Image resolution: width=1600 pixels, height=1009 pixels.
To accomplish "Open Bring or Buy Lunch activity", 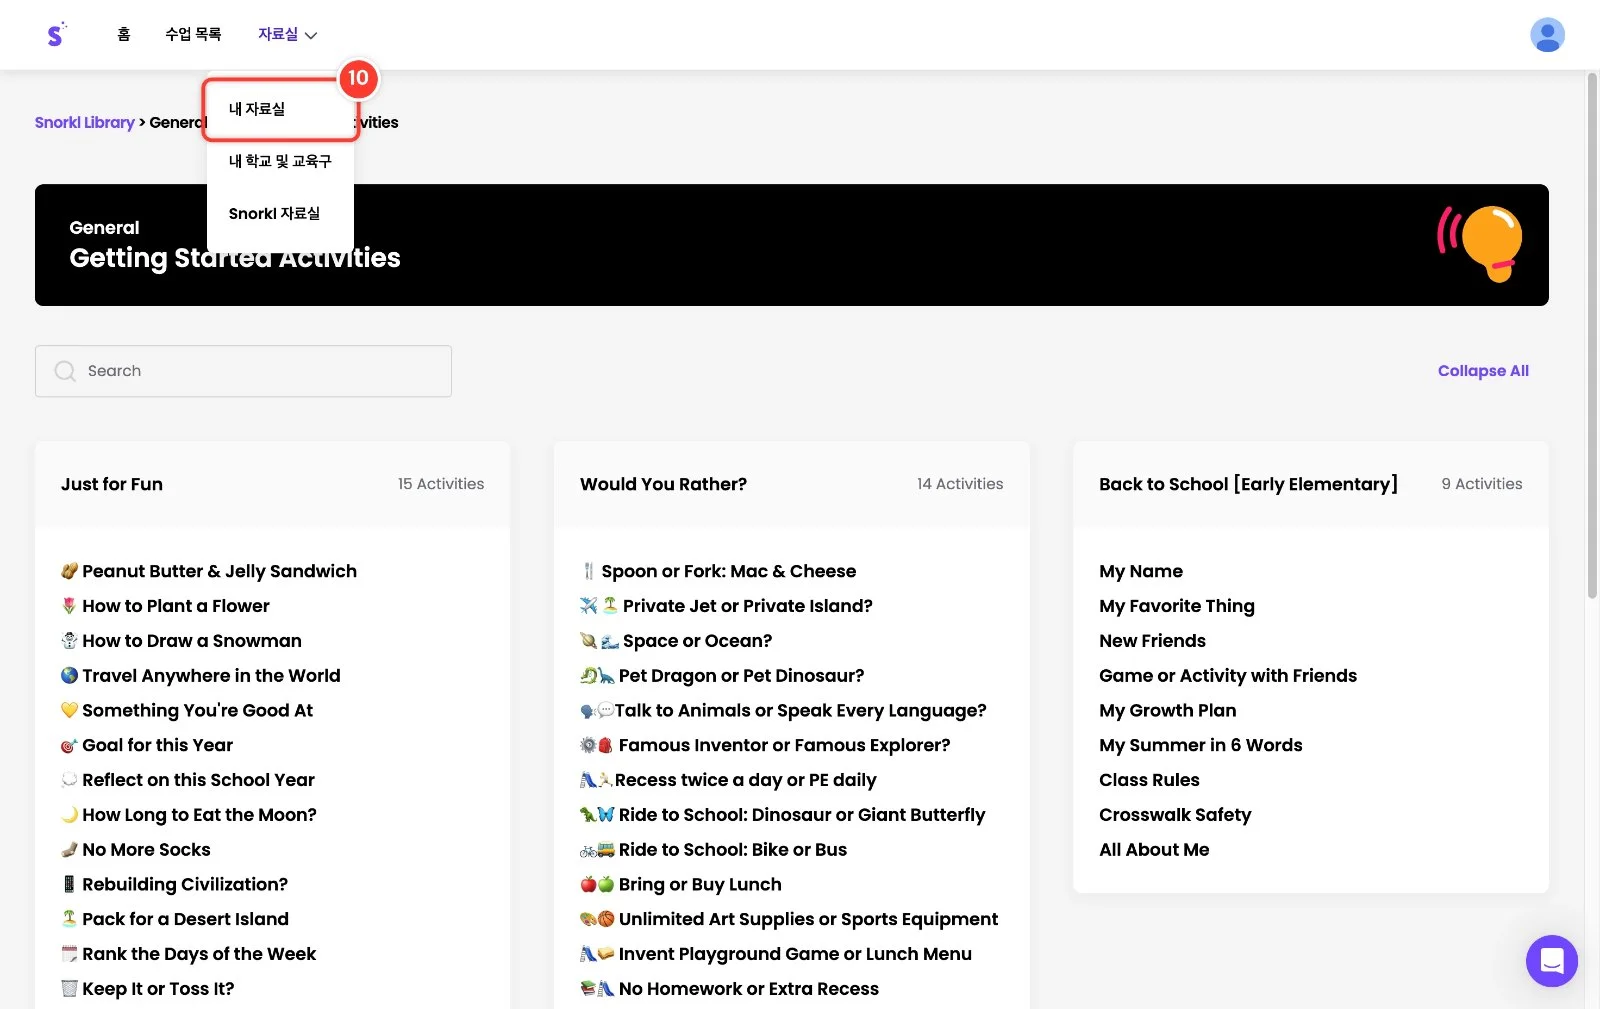I will coord(681,884).
